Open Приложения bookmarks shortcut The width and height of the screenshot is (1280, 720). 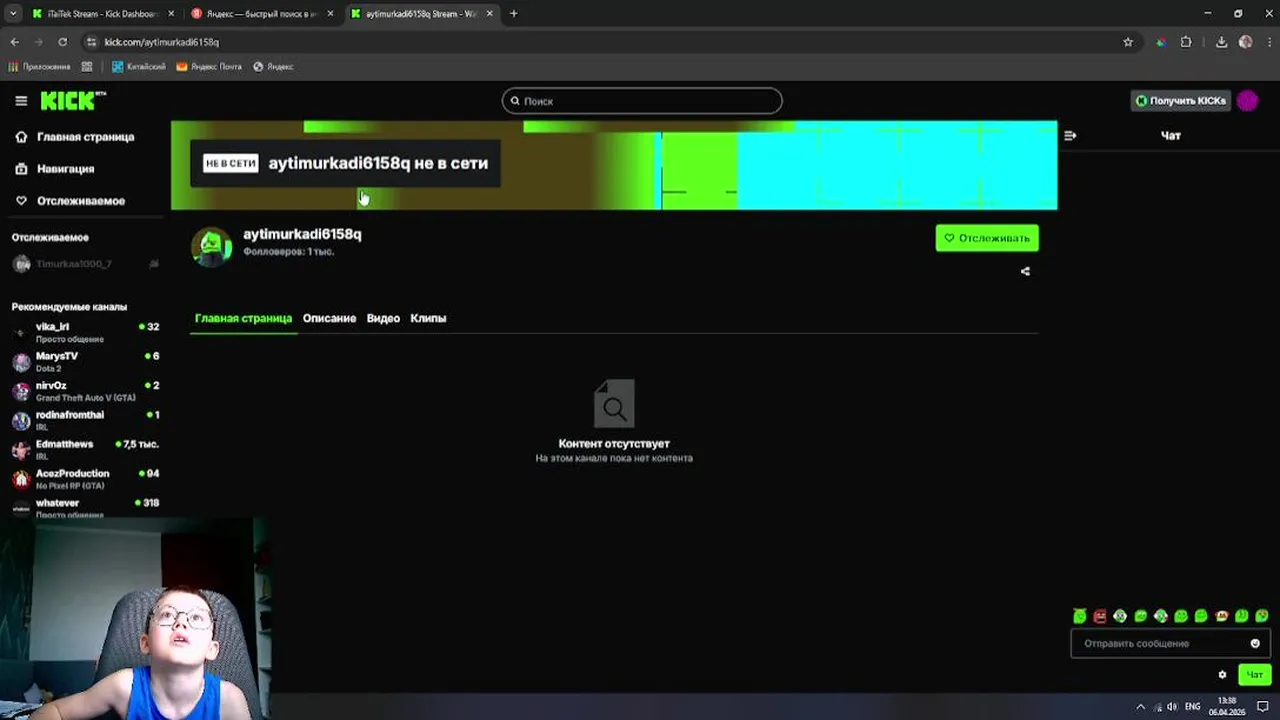40,67
